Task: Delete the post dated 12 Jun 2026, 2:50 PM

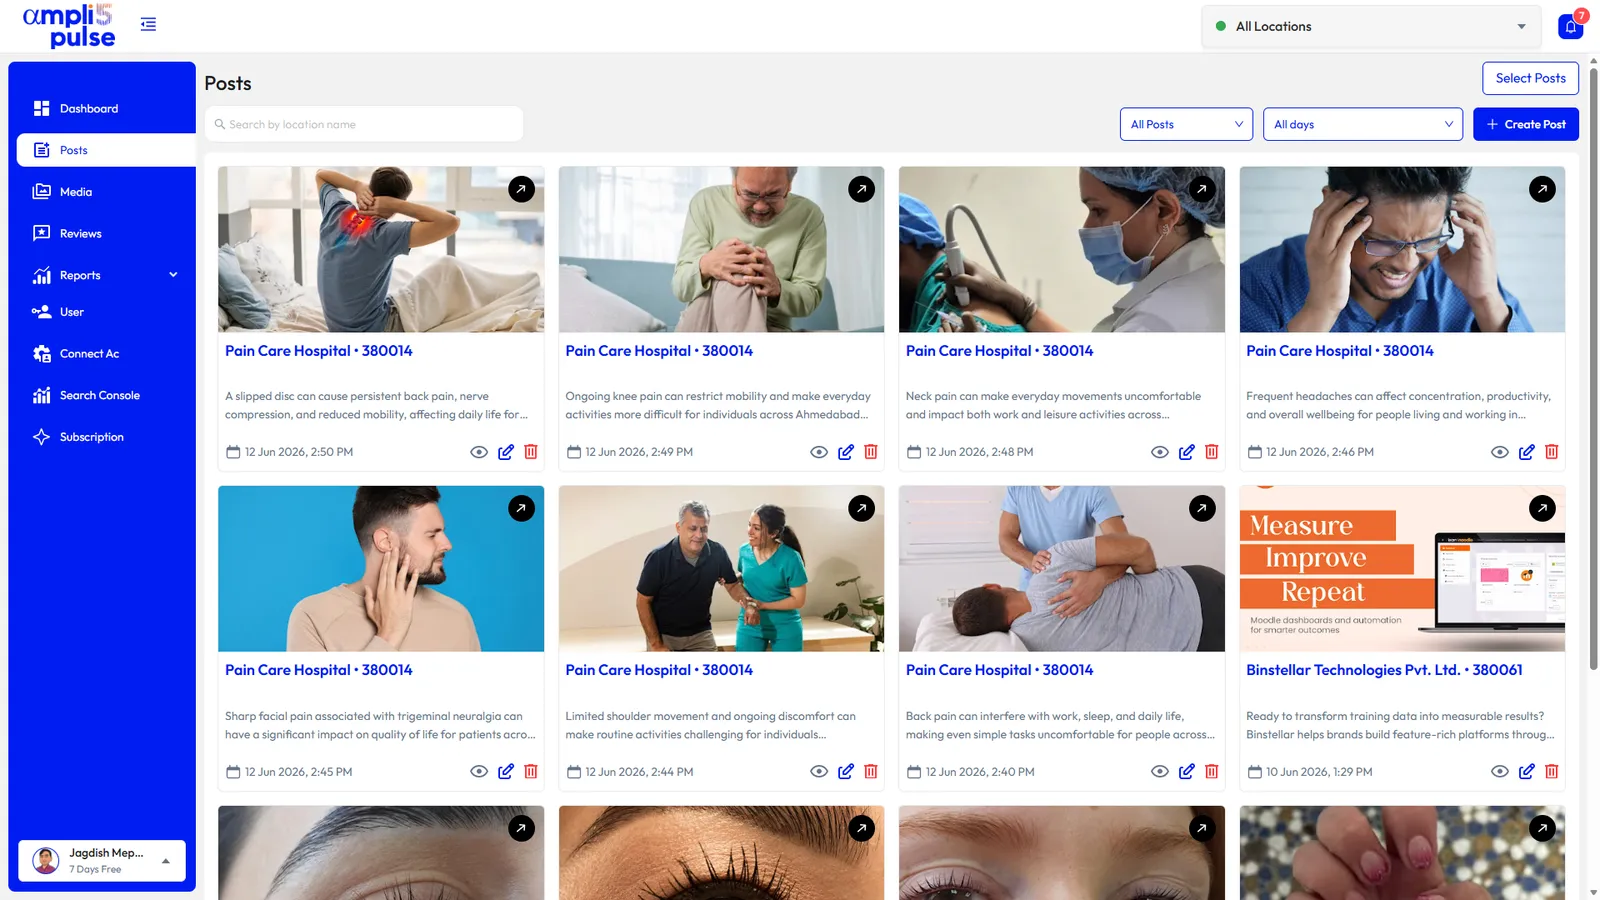Action: pos(531,452)
